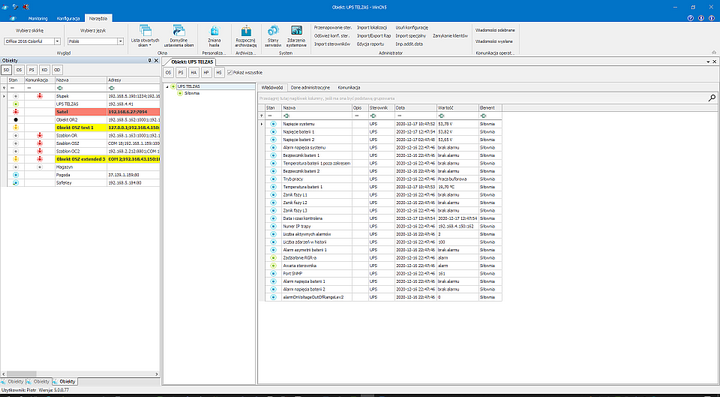Image resolution: width=720 pixels, height=397 pixels.
Task: Open Wybierz skórkę skin dropdown
Action: [57, 41]
